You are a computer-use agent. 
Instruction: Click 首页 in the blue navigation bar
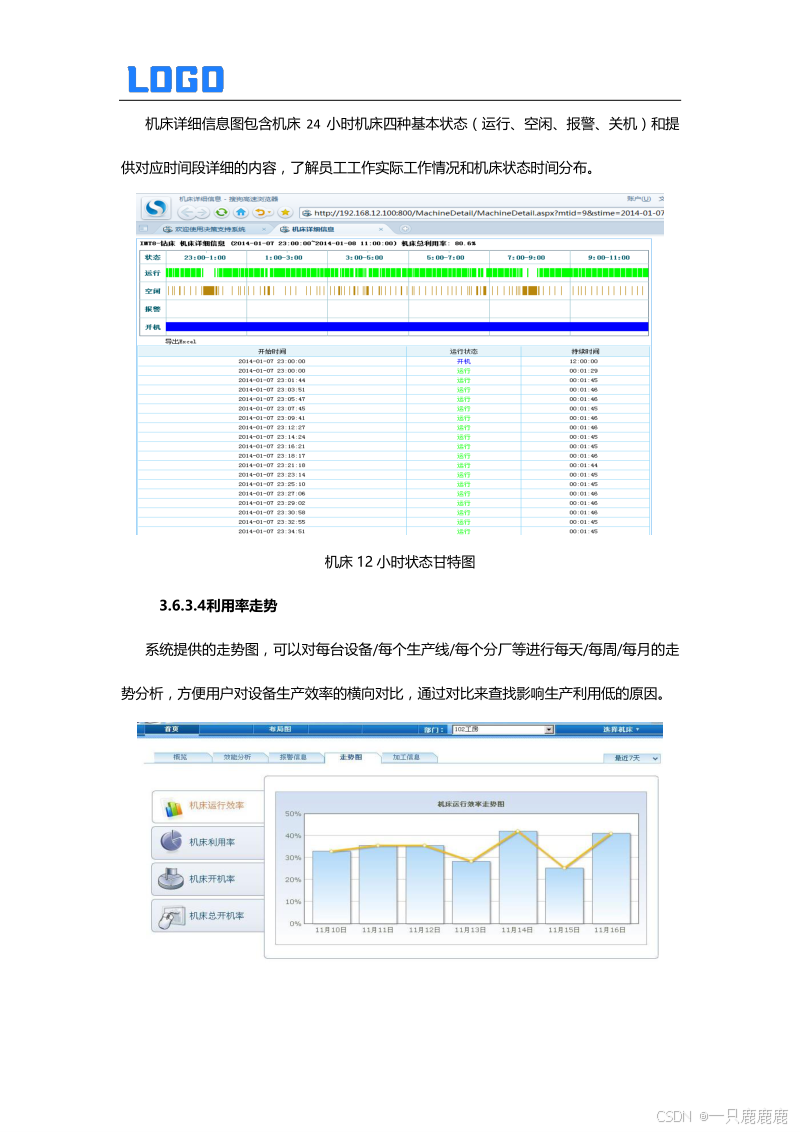[x=171, y=729]
